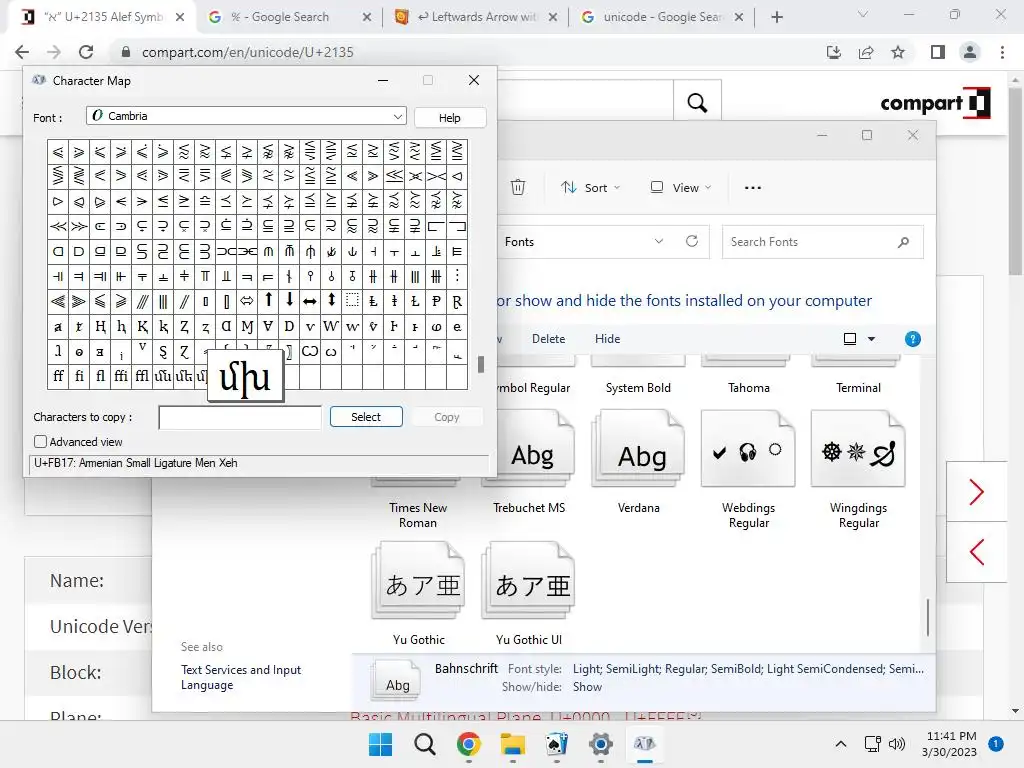Go to the next character red arrow
Viewport: 1024px width, 768px height.
coord(976,492)
